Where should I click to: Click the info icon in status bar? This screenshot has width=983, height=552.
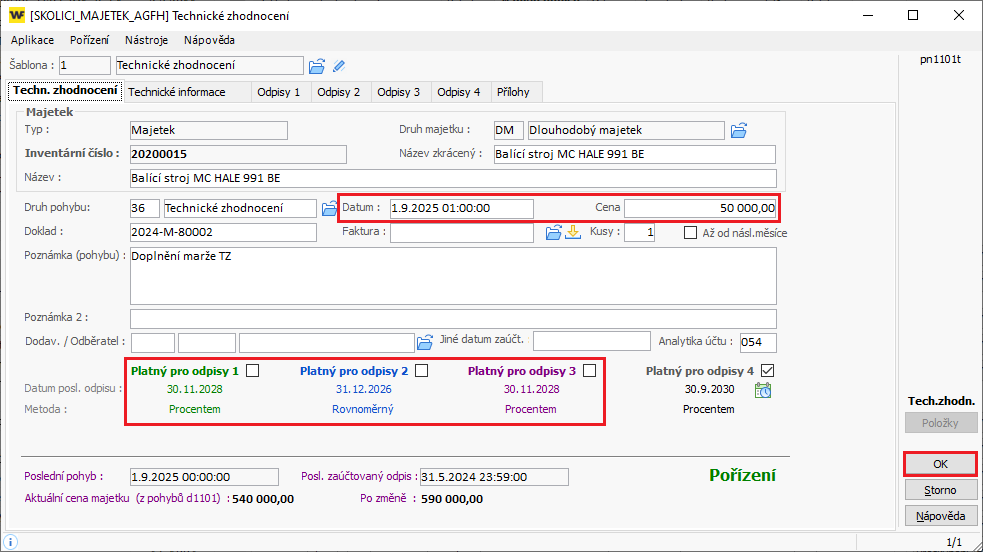(11, 541)
